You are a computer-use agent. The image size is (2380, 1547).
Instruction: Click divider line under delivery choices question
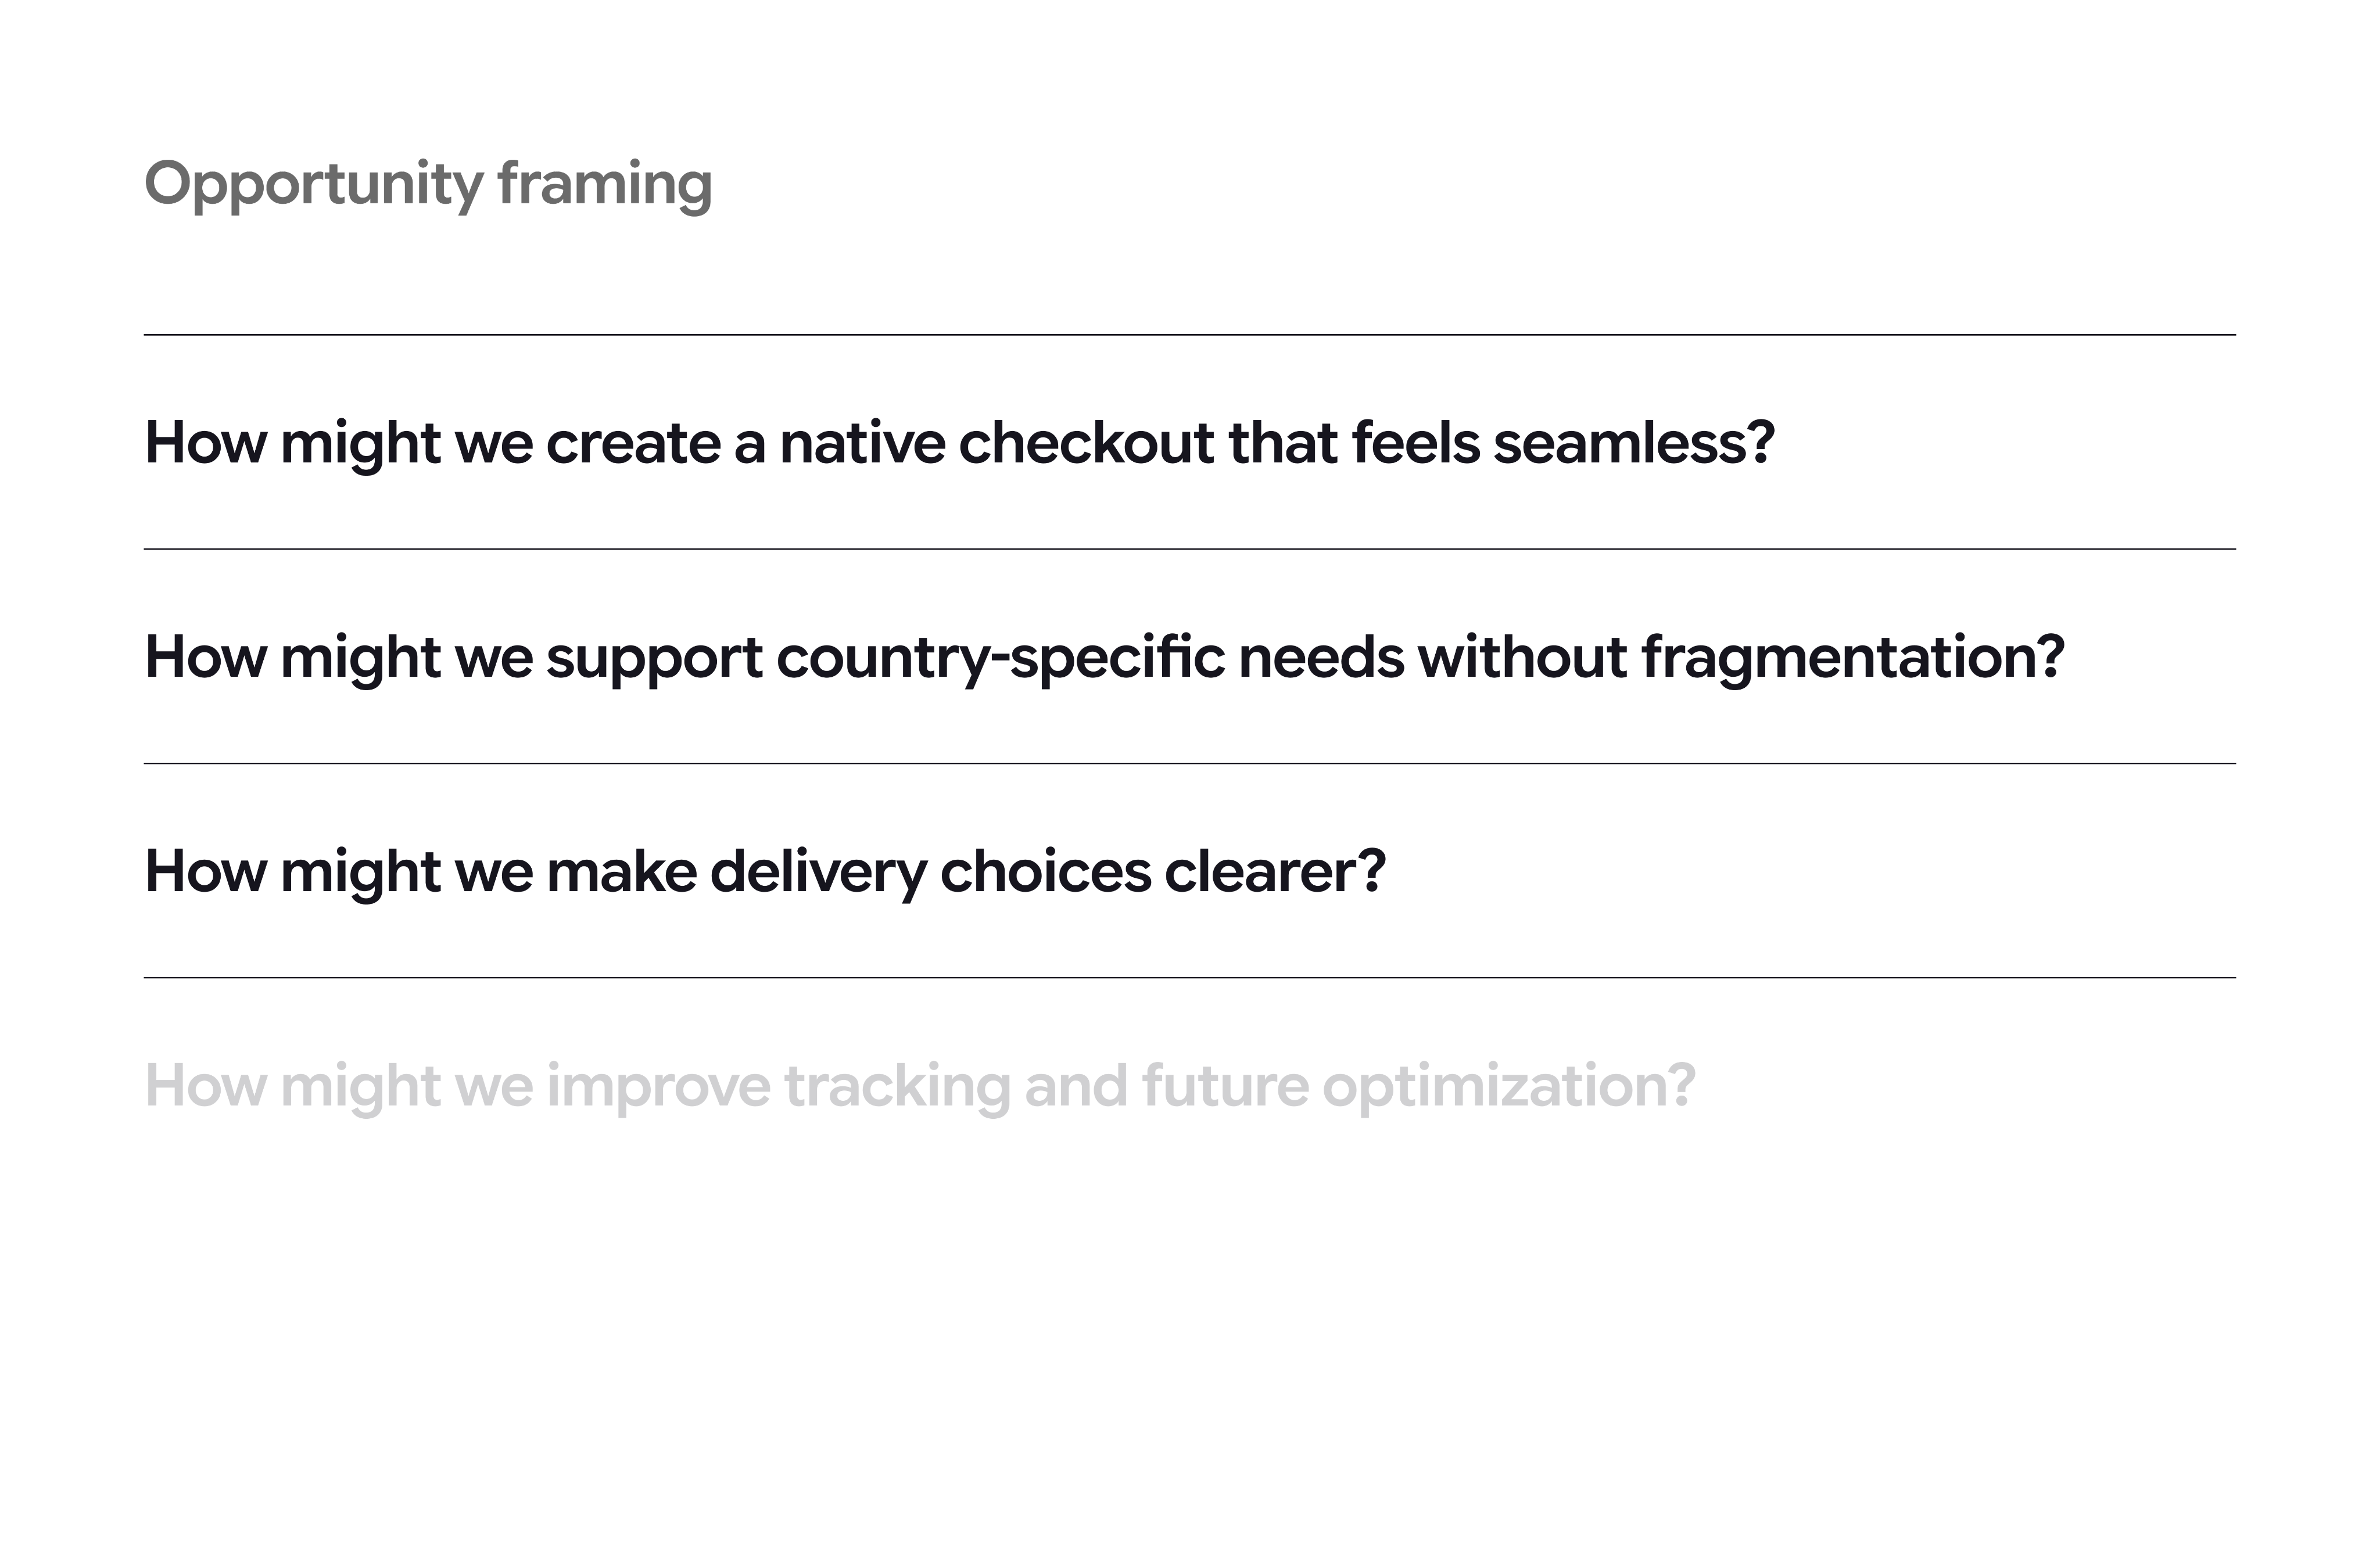point(1190,978)
